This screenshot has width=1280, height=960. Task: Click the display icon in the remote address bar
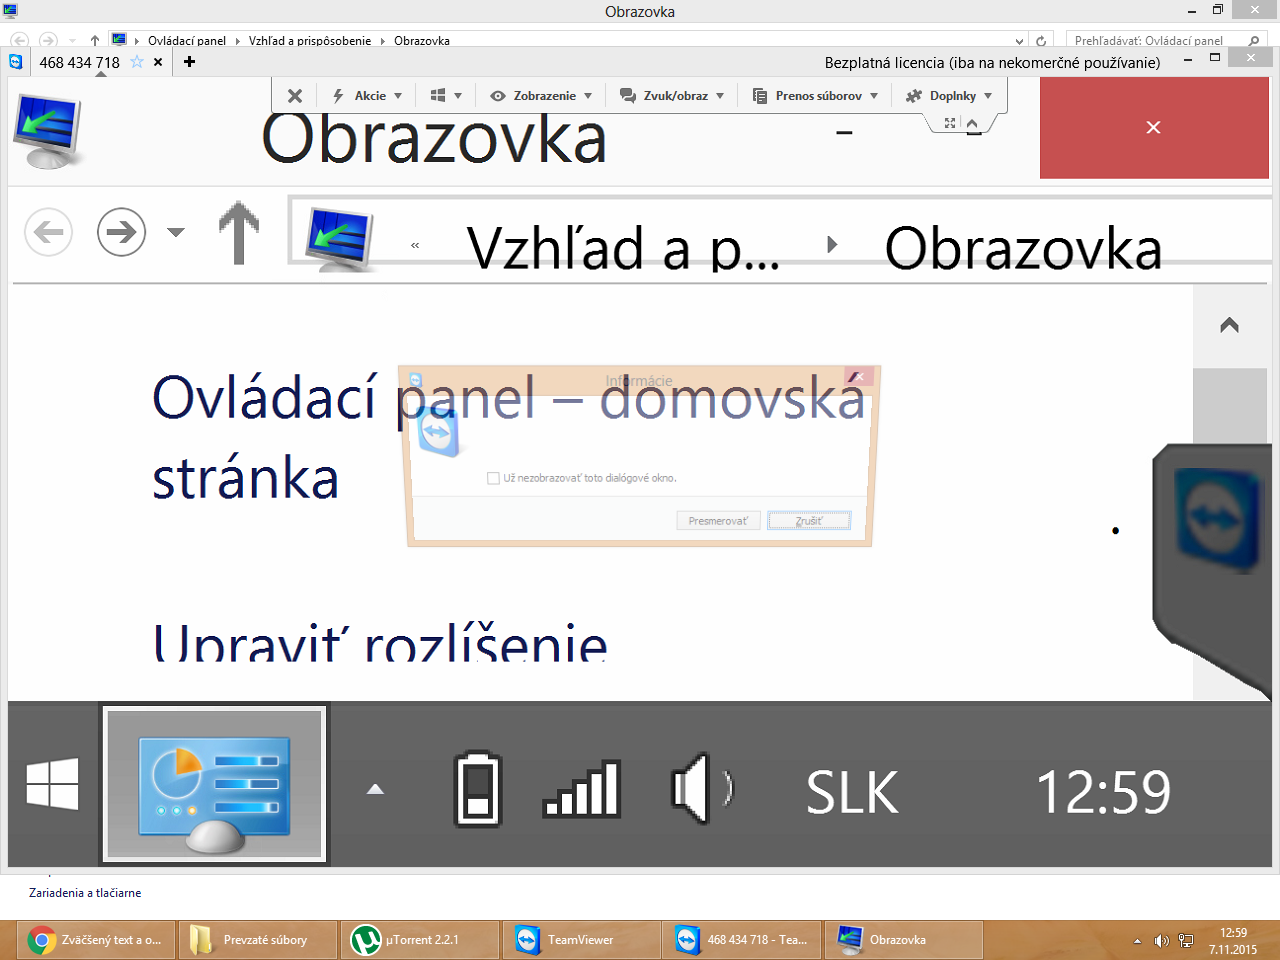click(x=341, y=238)
